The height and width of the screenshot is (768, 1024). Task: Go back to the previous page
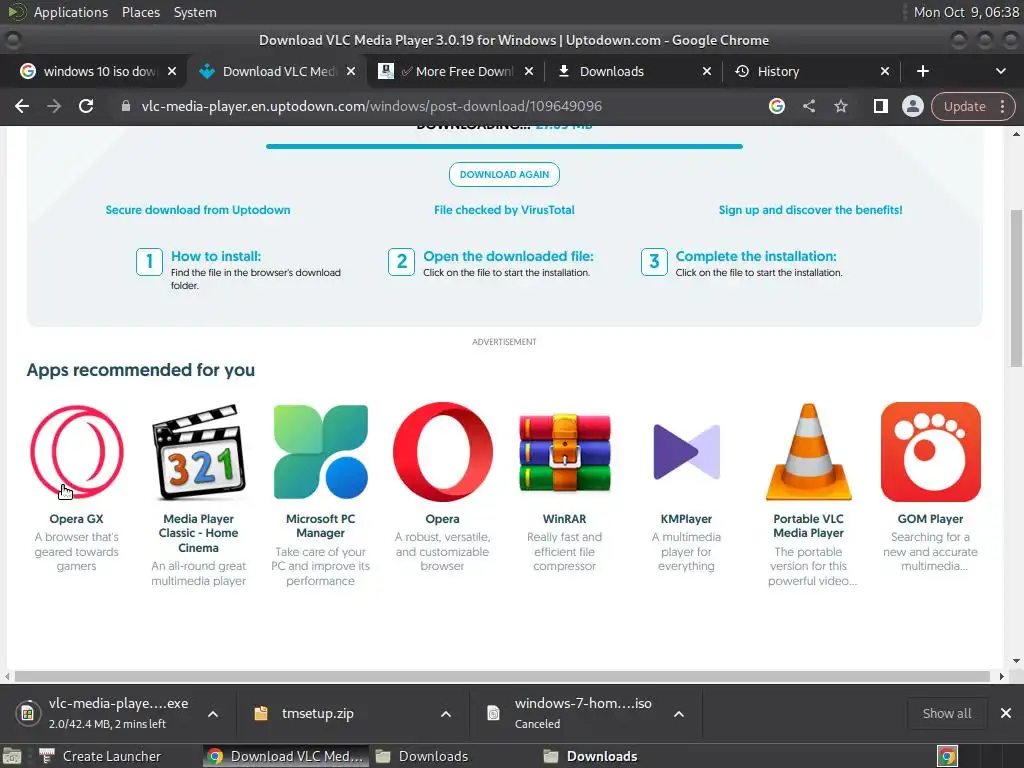[22, 106]
